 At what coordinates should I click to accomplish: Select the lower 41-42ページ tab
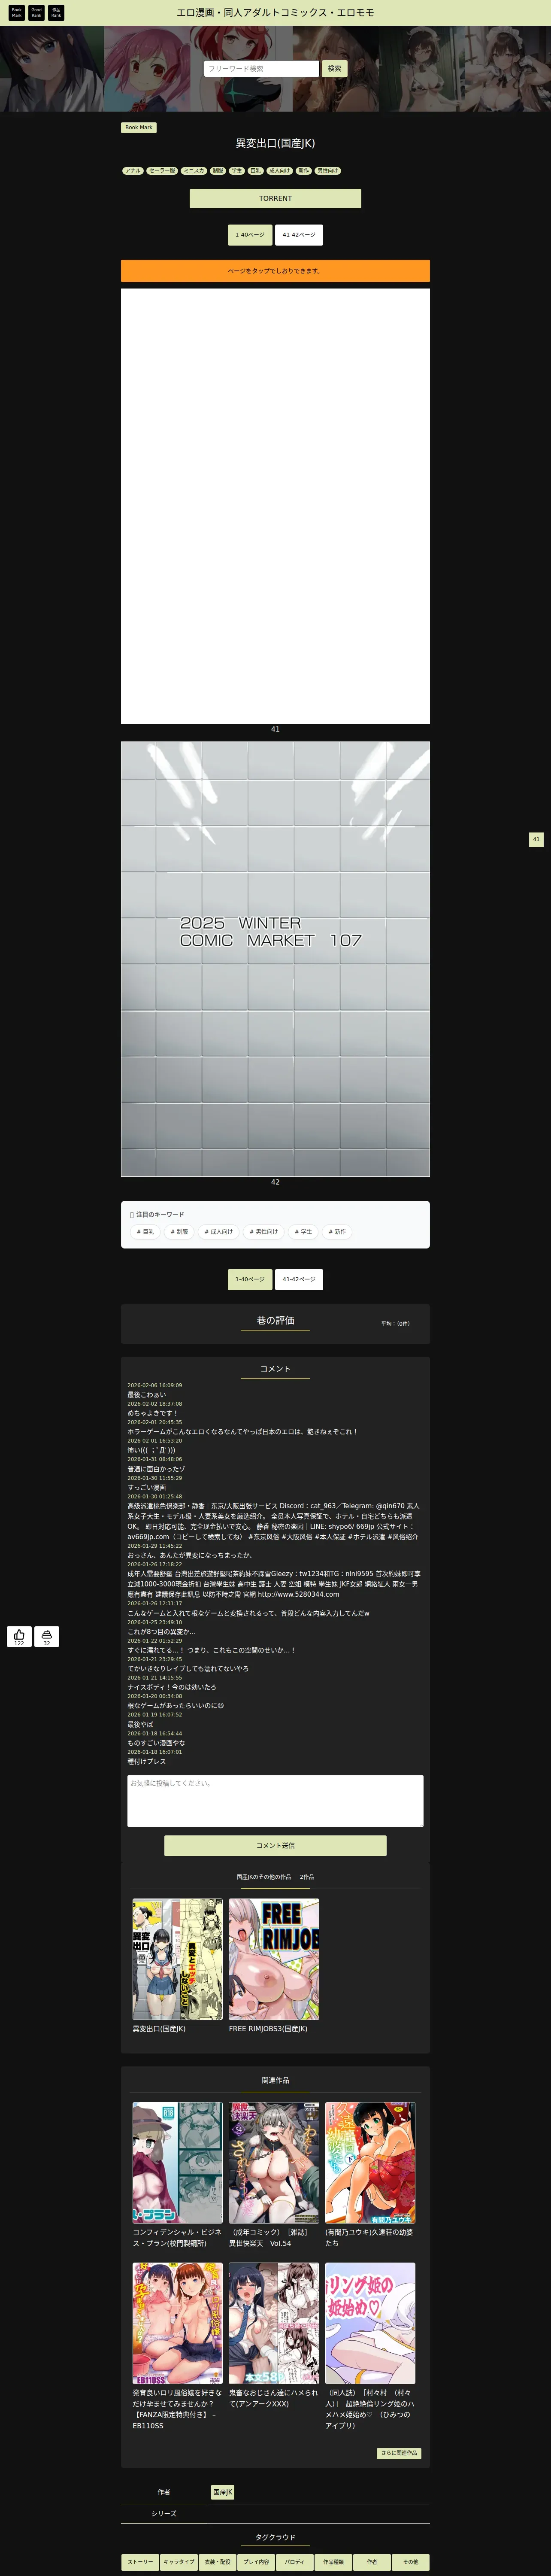299,1279
